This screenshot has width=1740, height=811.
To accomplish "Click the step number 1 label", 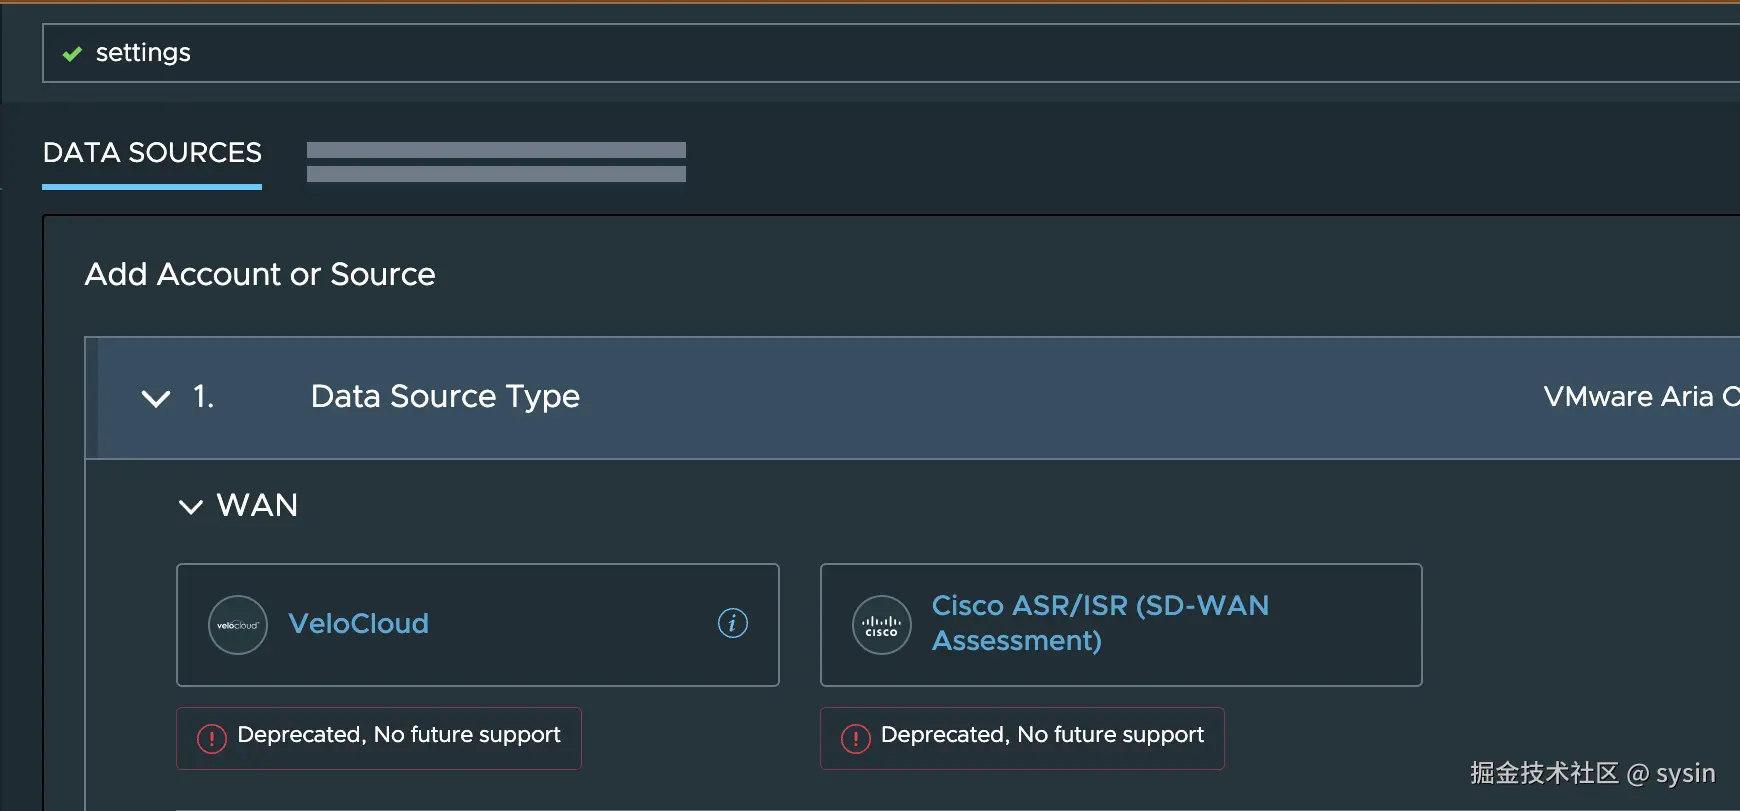I will point(203,396).
